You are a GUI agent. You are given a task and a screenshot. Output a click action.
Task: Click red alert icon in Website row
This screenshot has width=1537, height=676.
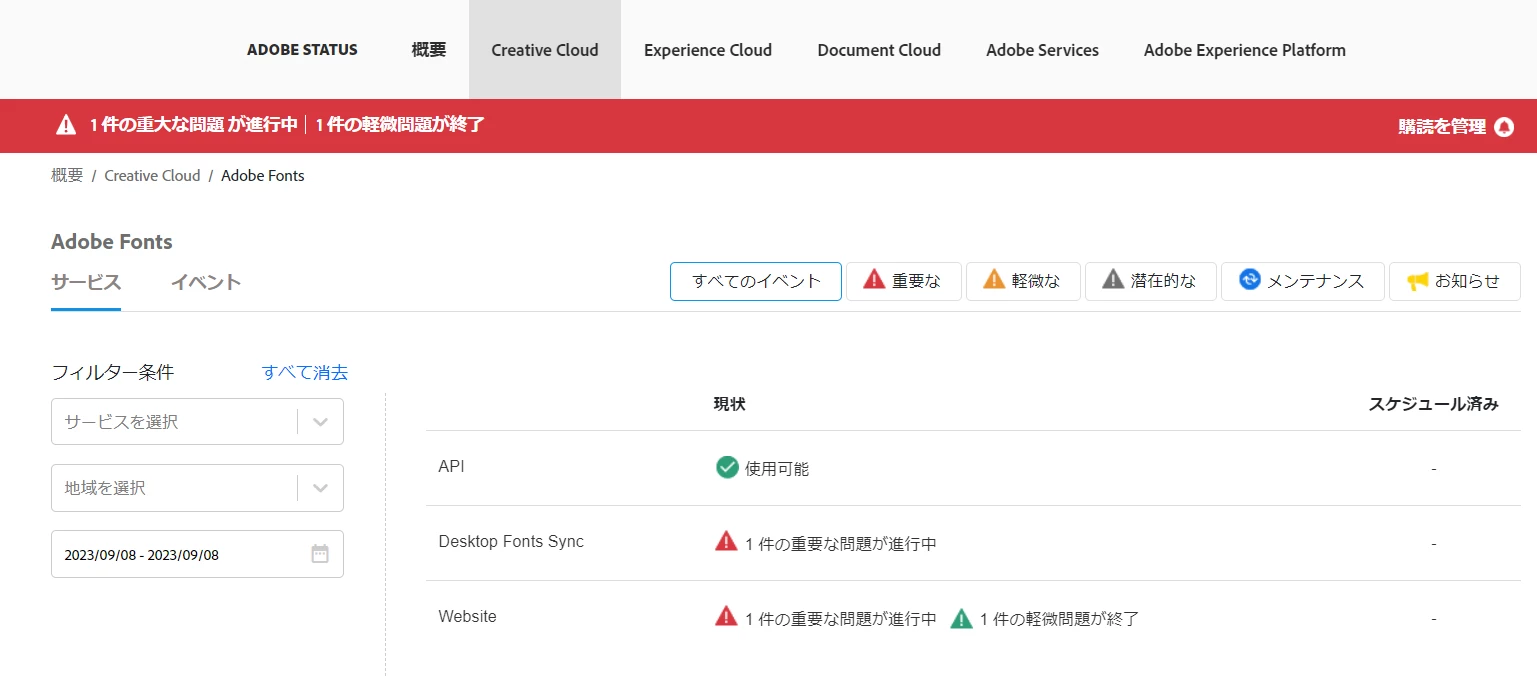pos(726,617)
